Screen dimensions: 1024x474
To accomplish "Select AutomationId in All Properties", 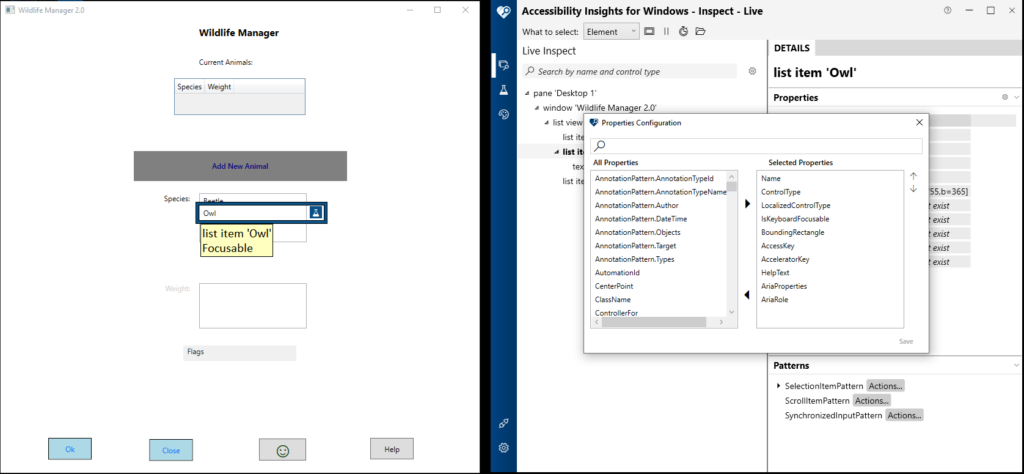I will [617, 272].
